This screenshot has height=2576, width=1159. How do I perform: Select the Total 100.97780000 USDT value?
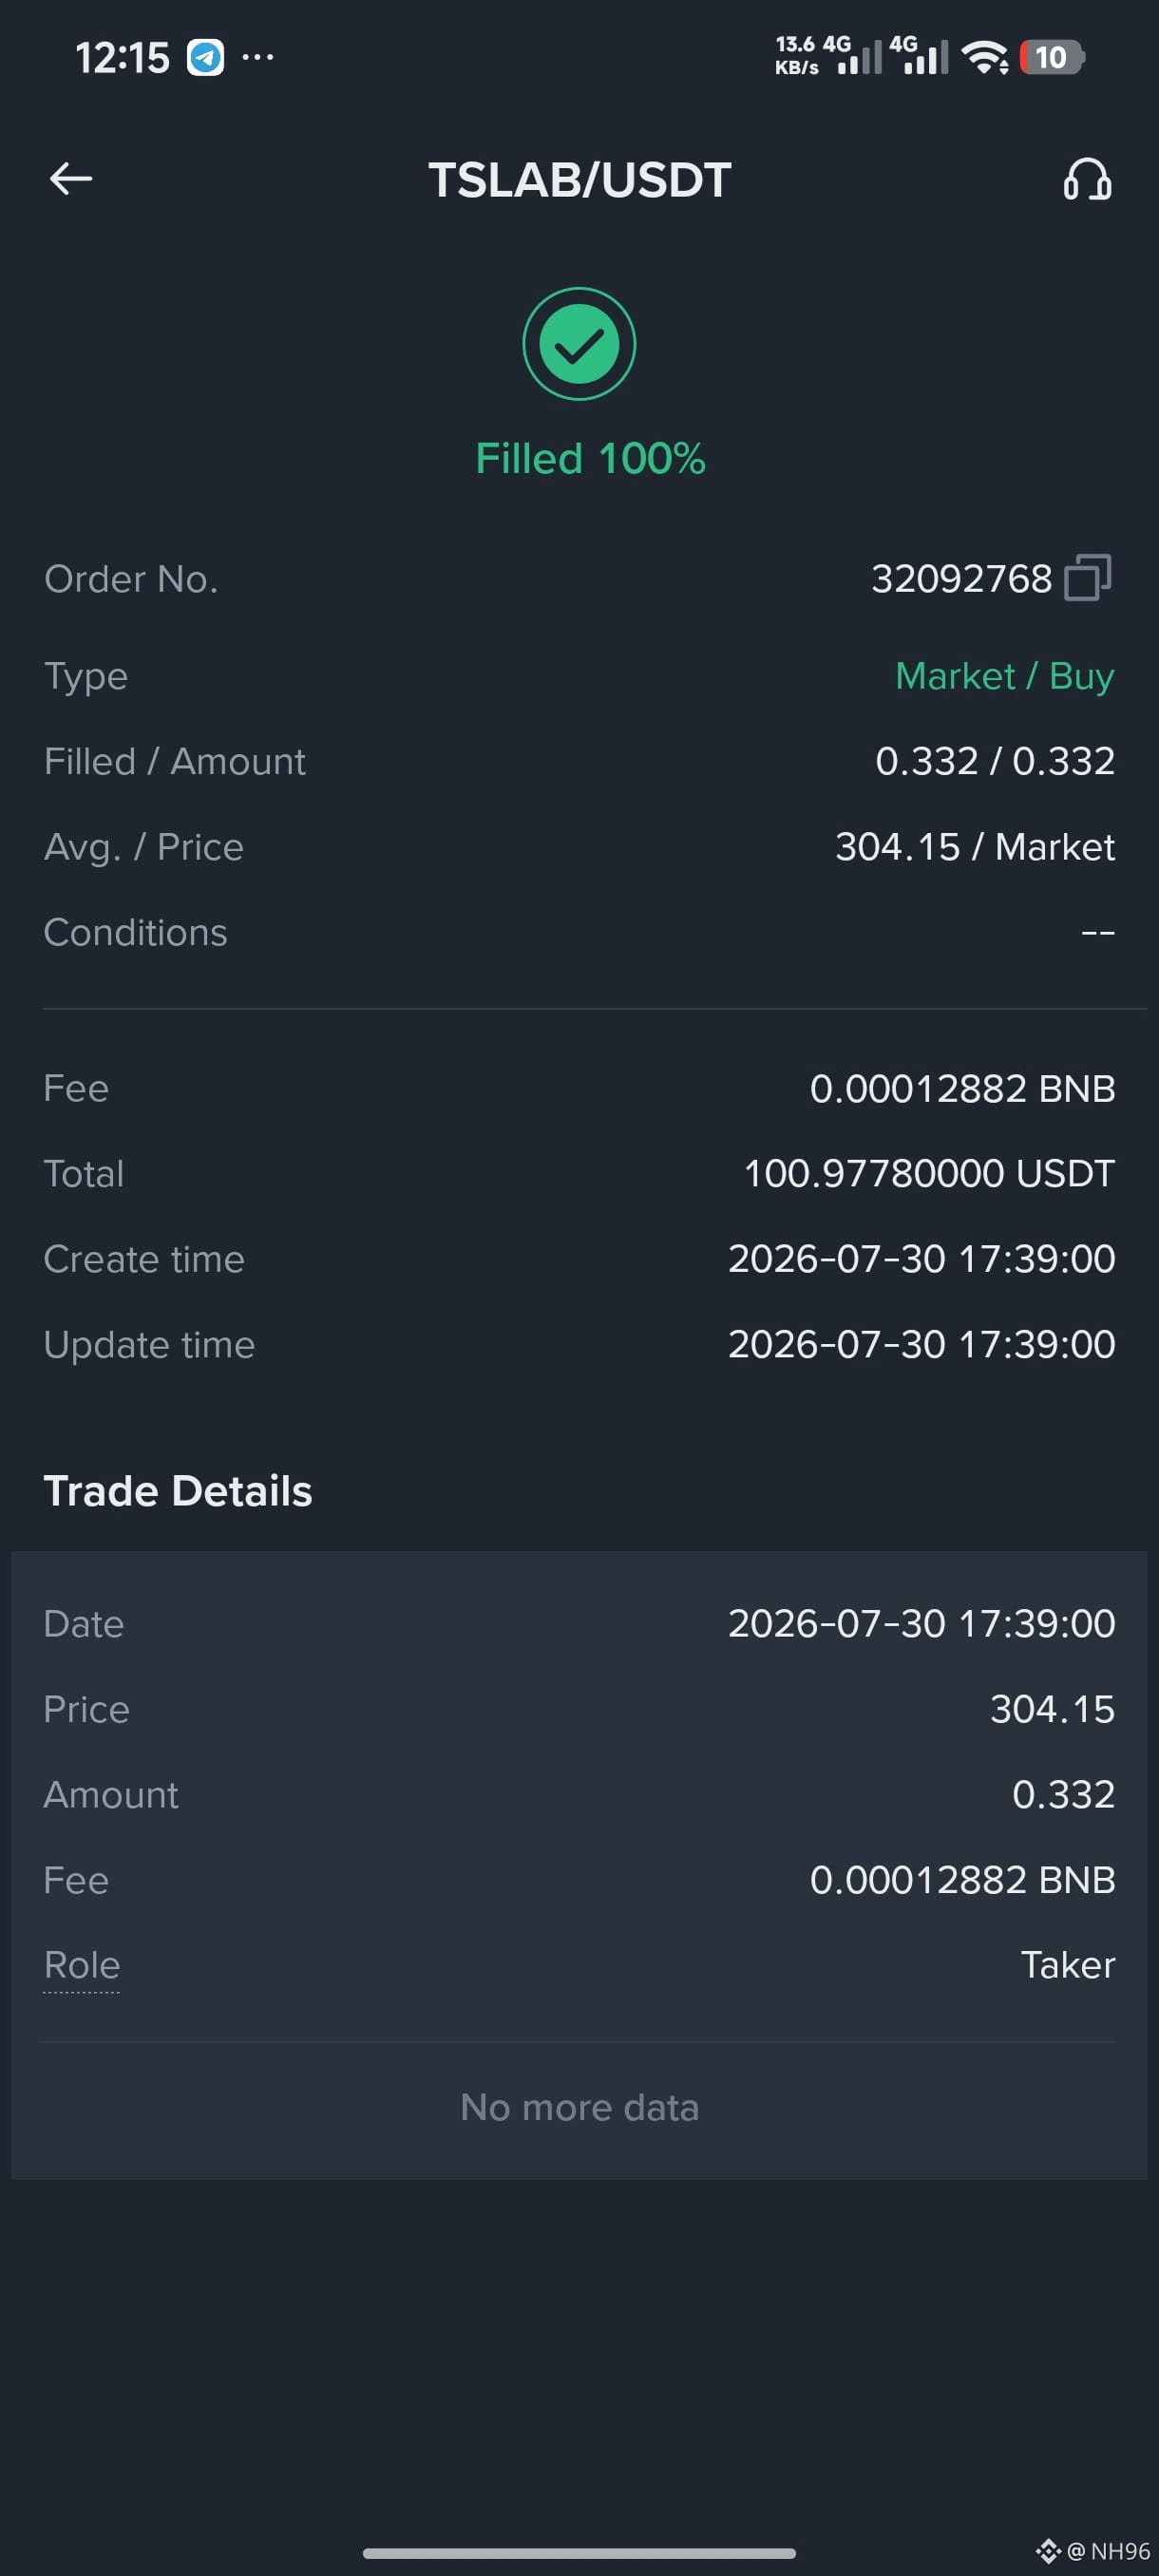[x=929, y=1173]
